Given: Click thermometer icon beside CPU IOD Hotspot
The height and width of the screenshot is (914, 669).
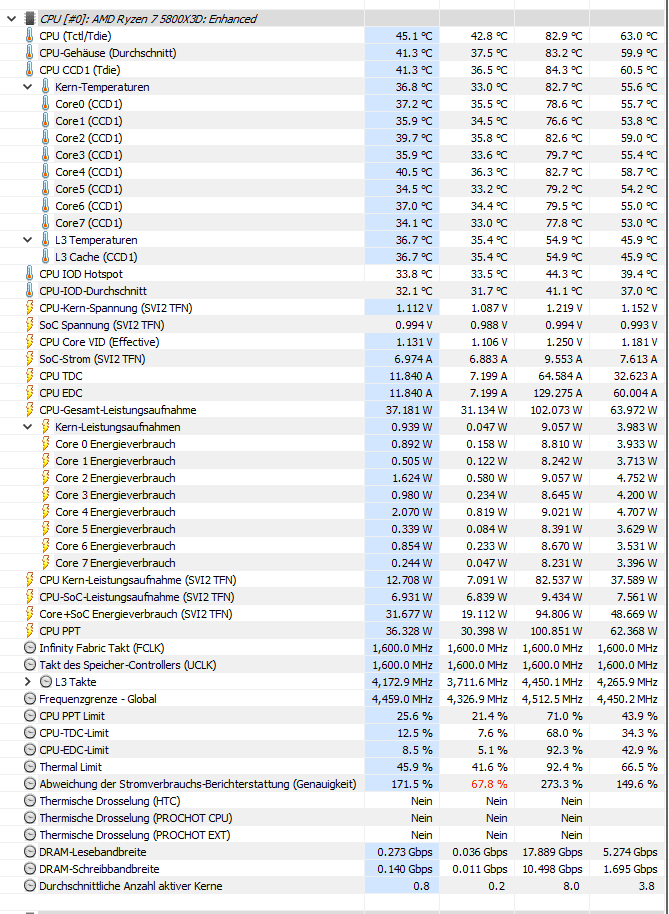Looking at the screenshot, I should click(29, 274).
